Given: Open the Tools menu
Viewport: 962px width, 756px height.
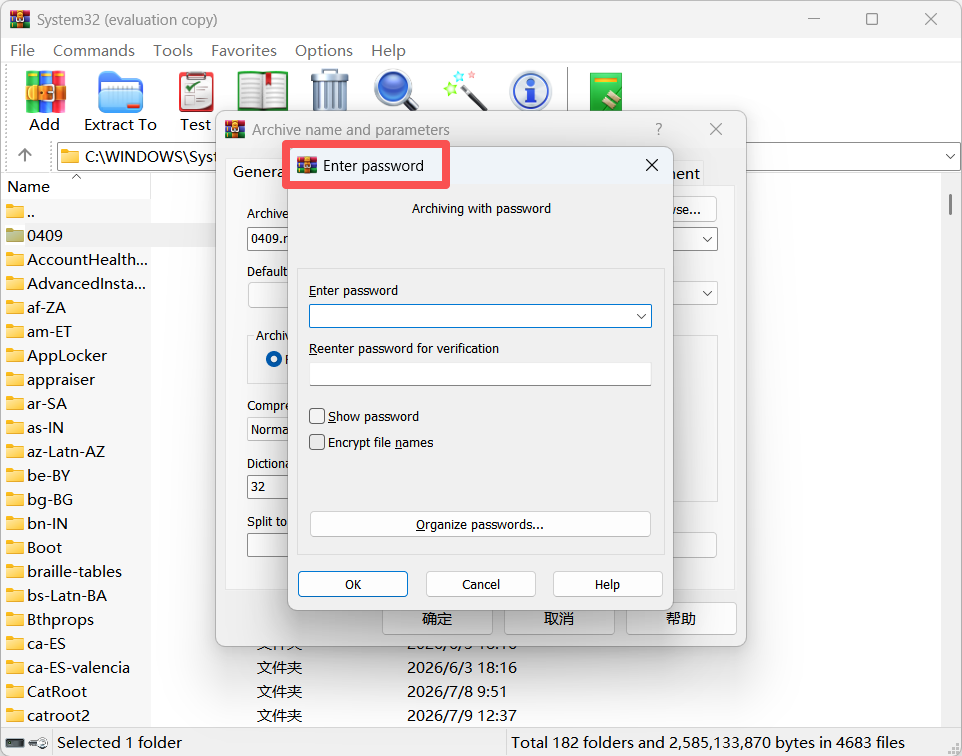Looking at the screenshot, I should coord(173,50).
